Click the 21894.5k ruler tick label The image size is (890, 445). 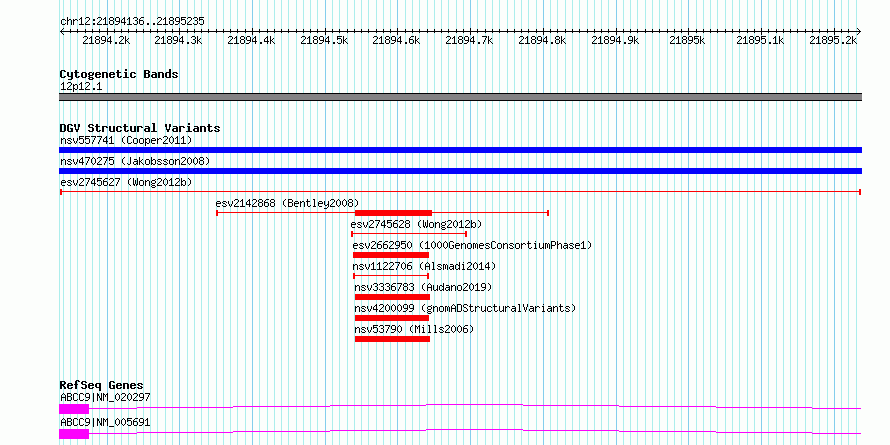tap(324, 40)
